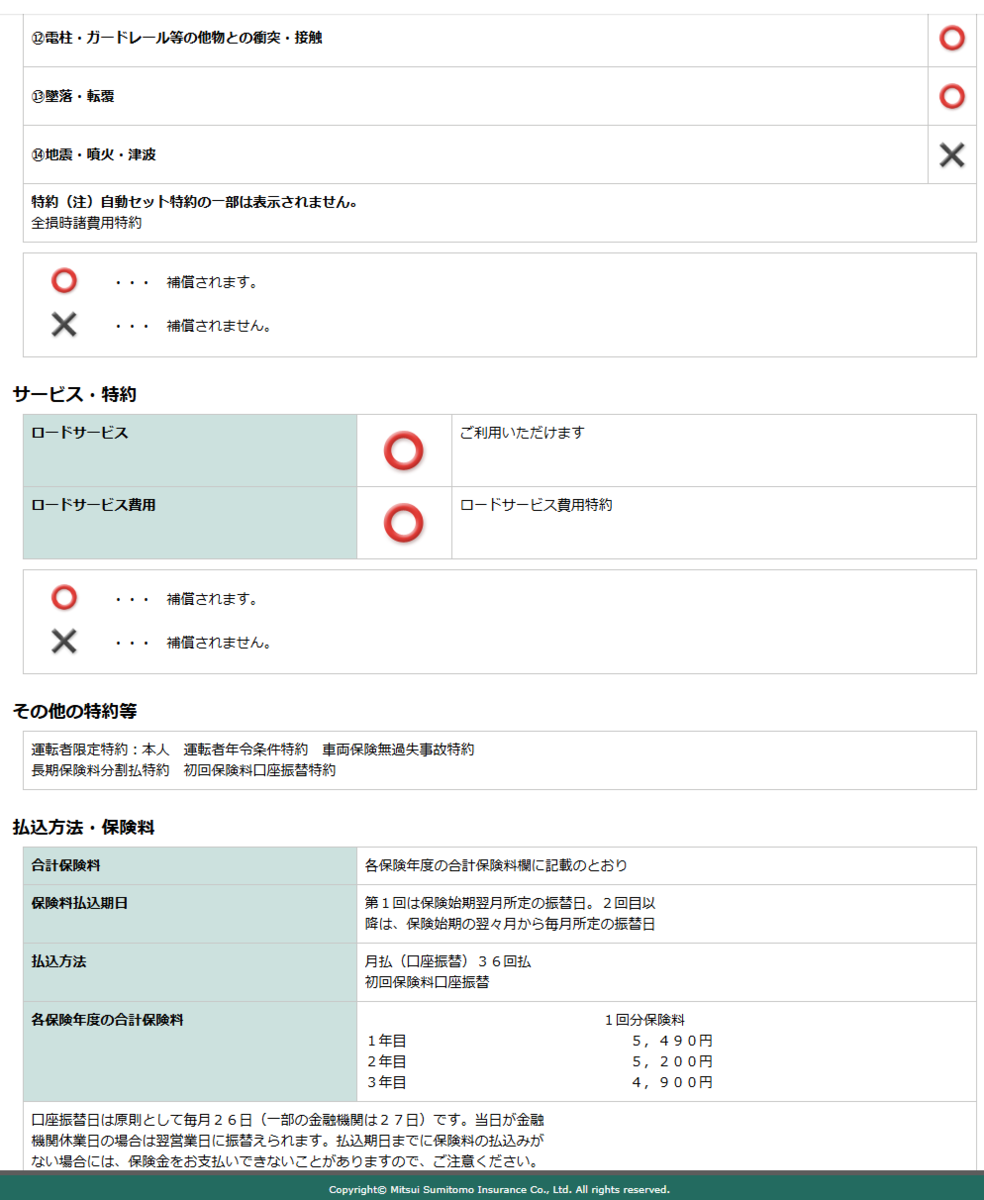The width and height of the screenshot is (984, 1200).
Task: Click the red circle icon for ロードサービス
Action: [x=404, y=451]
